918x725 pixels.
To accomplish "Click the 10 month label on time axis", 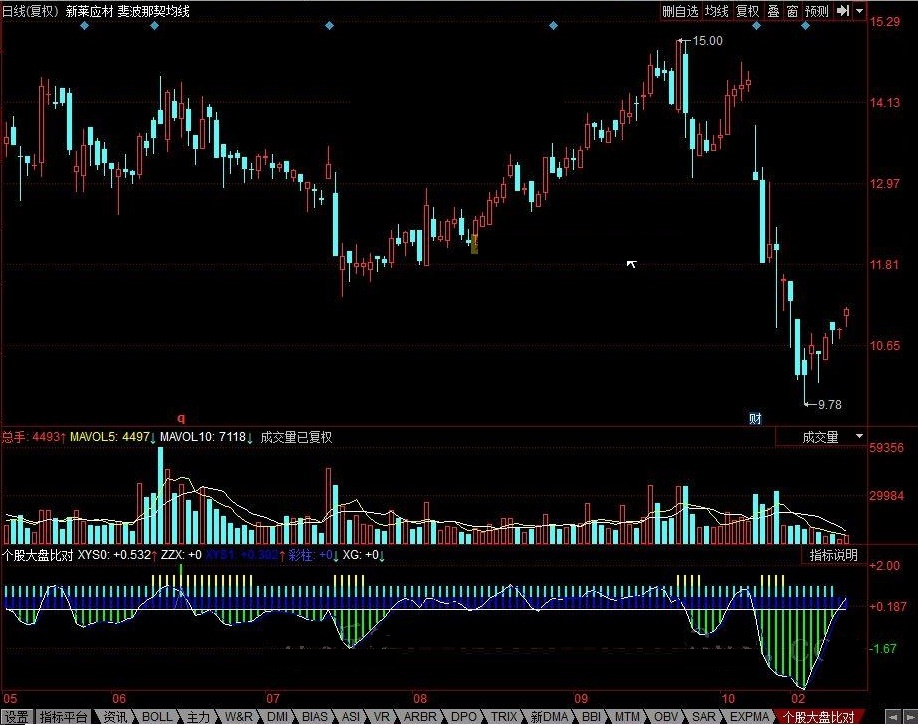I will point(728,698).
